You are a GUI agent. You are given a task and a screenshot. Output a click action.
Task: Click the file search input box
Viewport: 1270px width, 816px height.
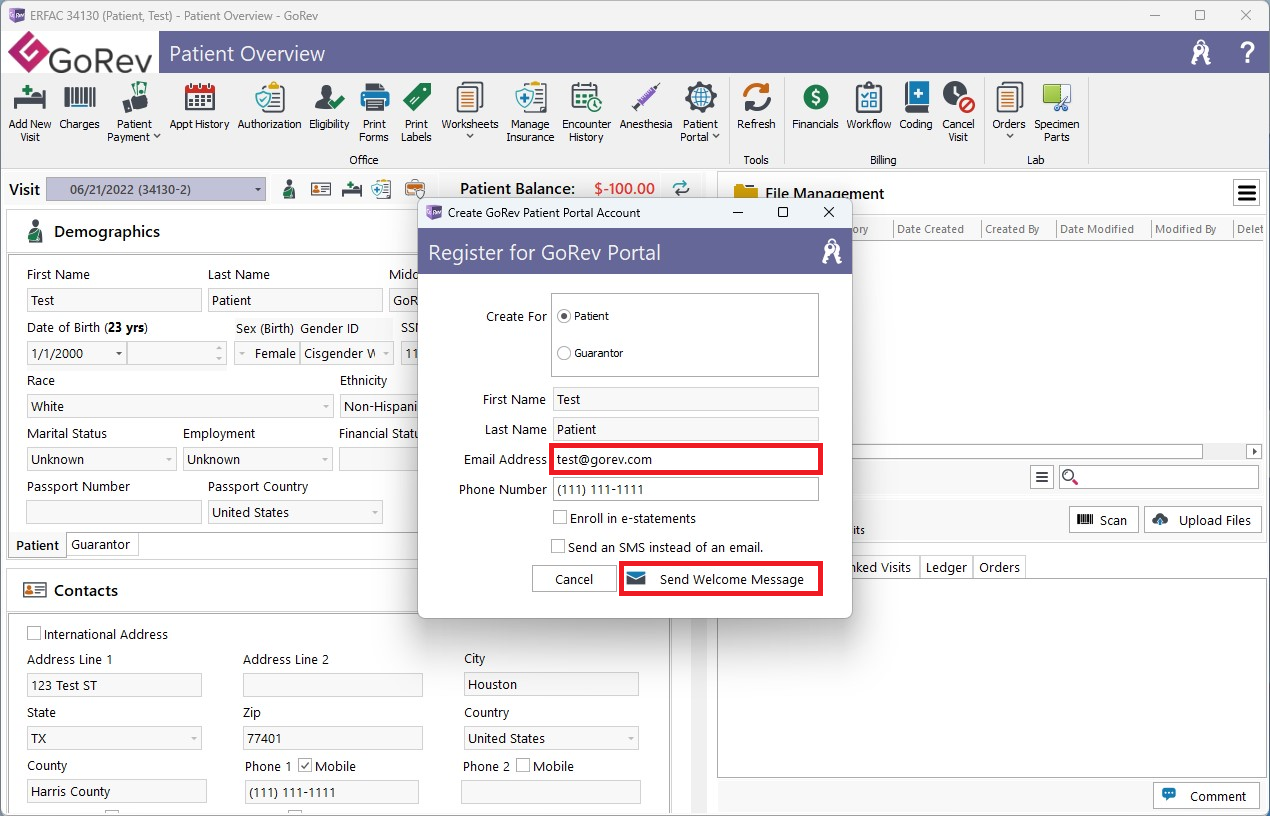coord(1160,478)
